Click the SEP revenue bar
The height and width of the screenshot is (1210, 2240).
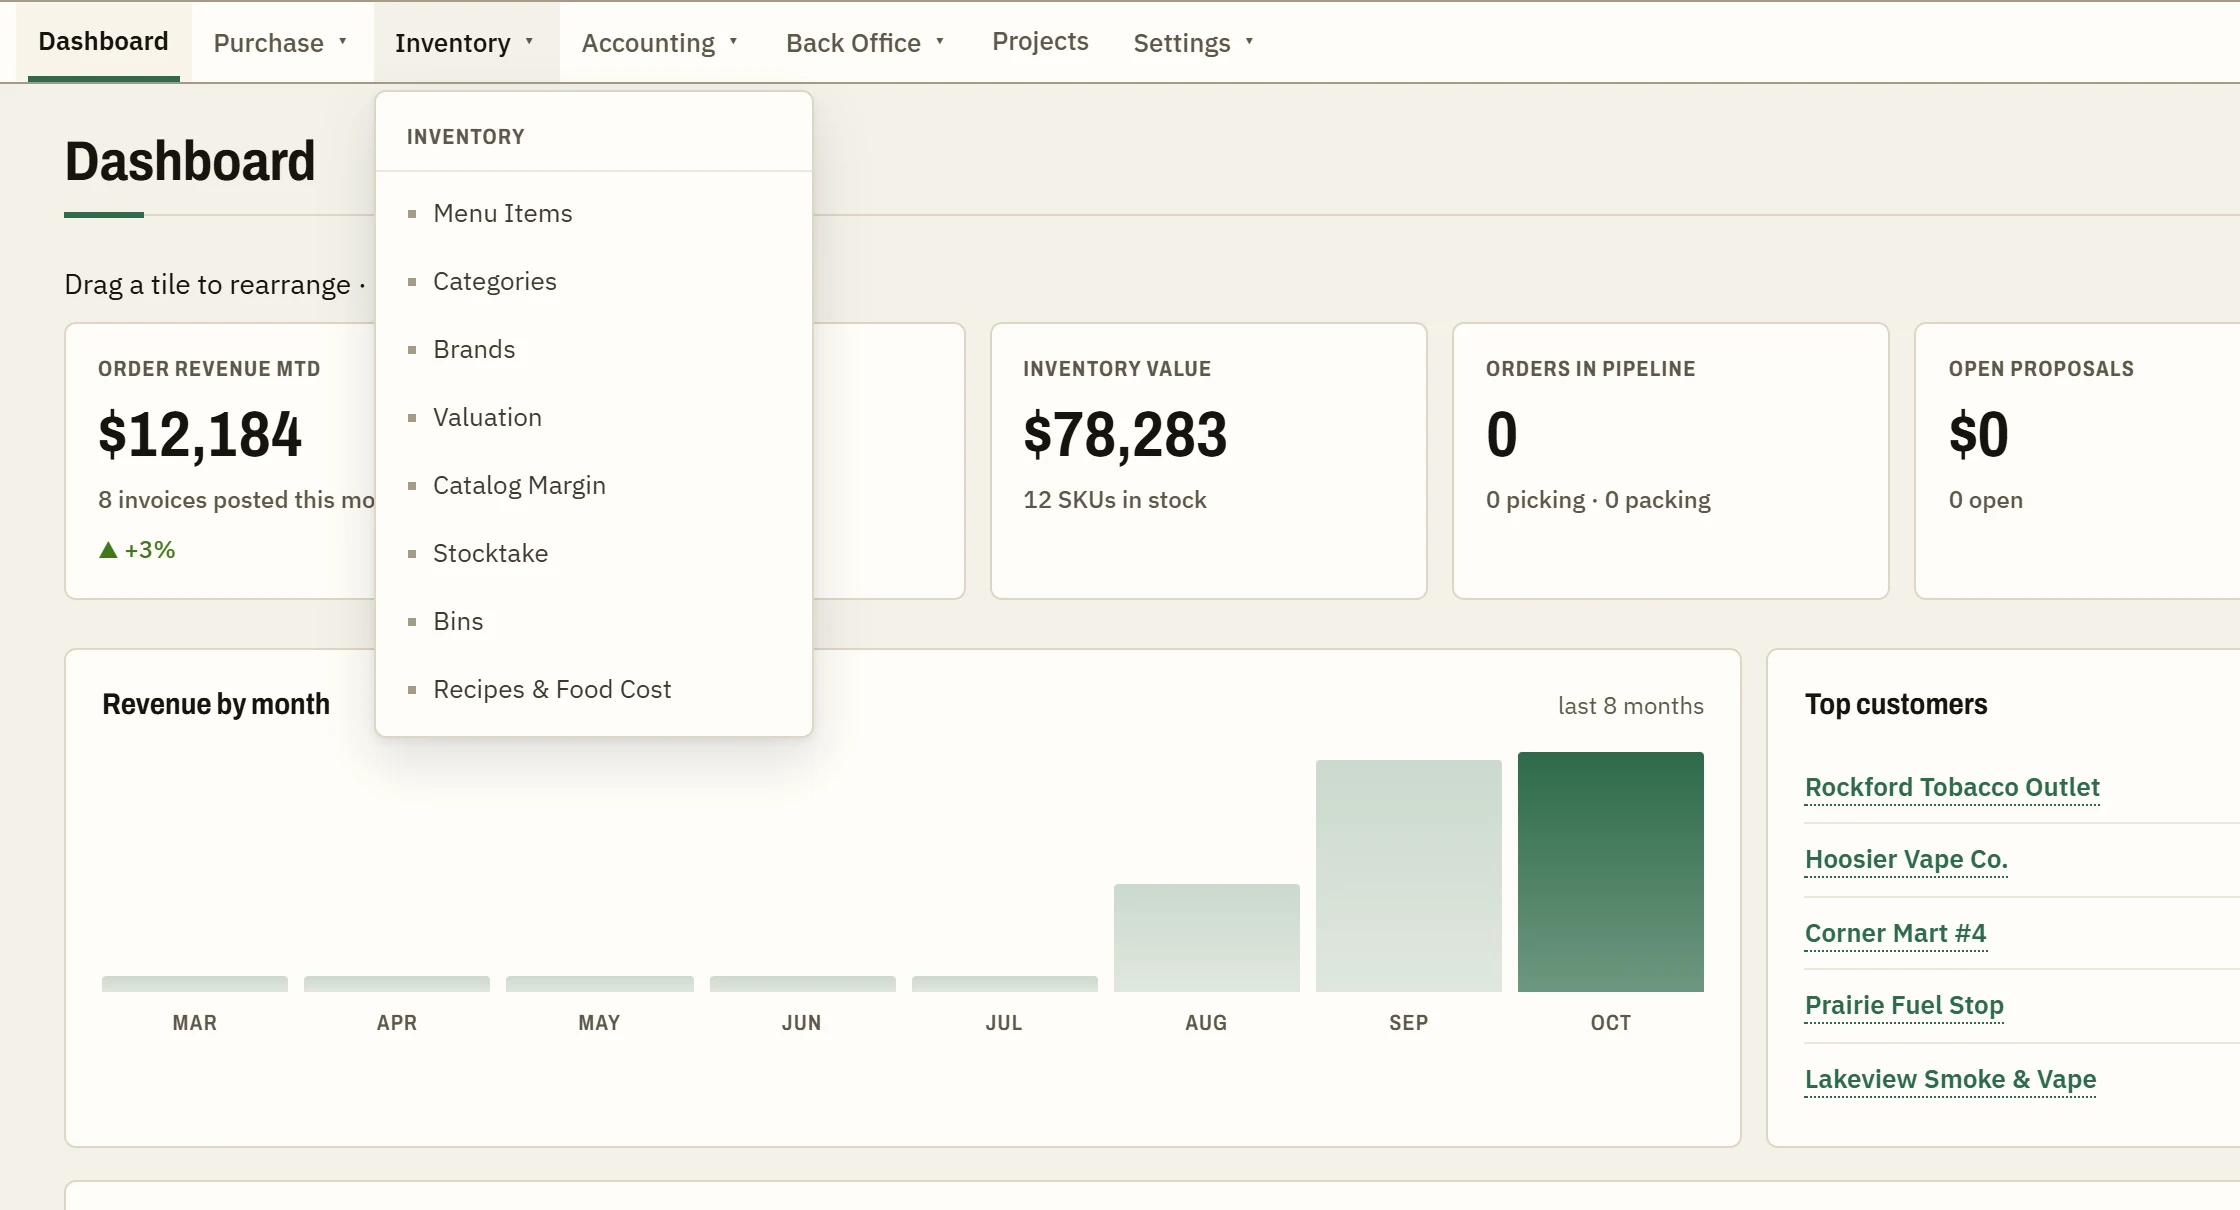pos(1408,876)
